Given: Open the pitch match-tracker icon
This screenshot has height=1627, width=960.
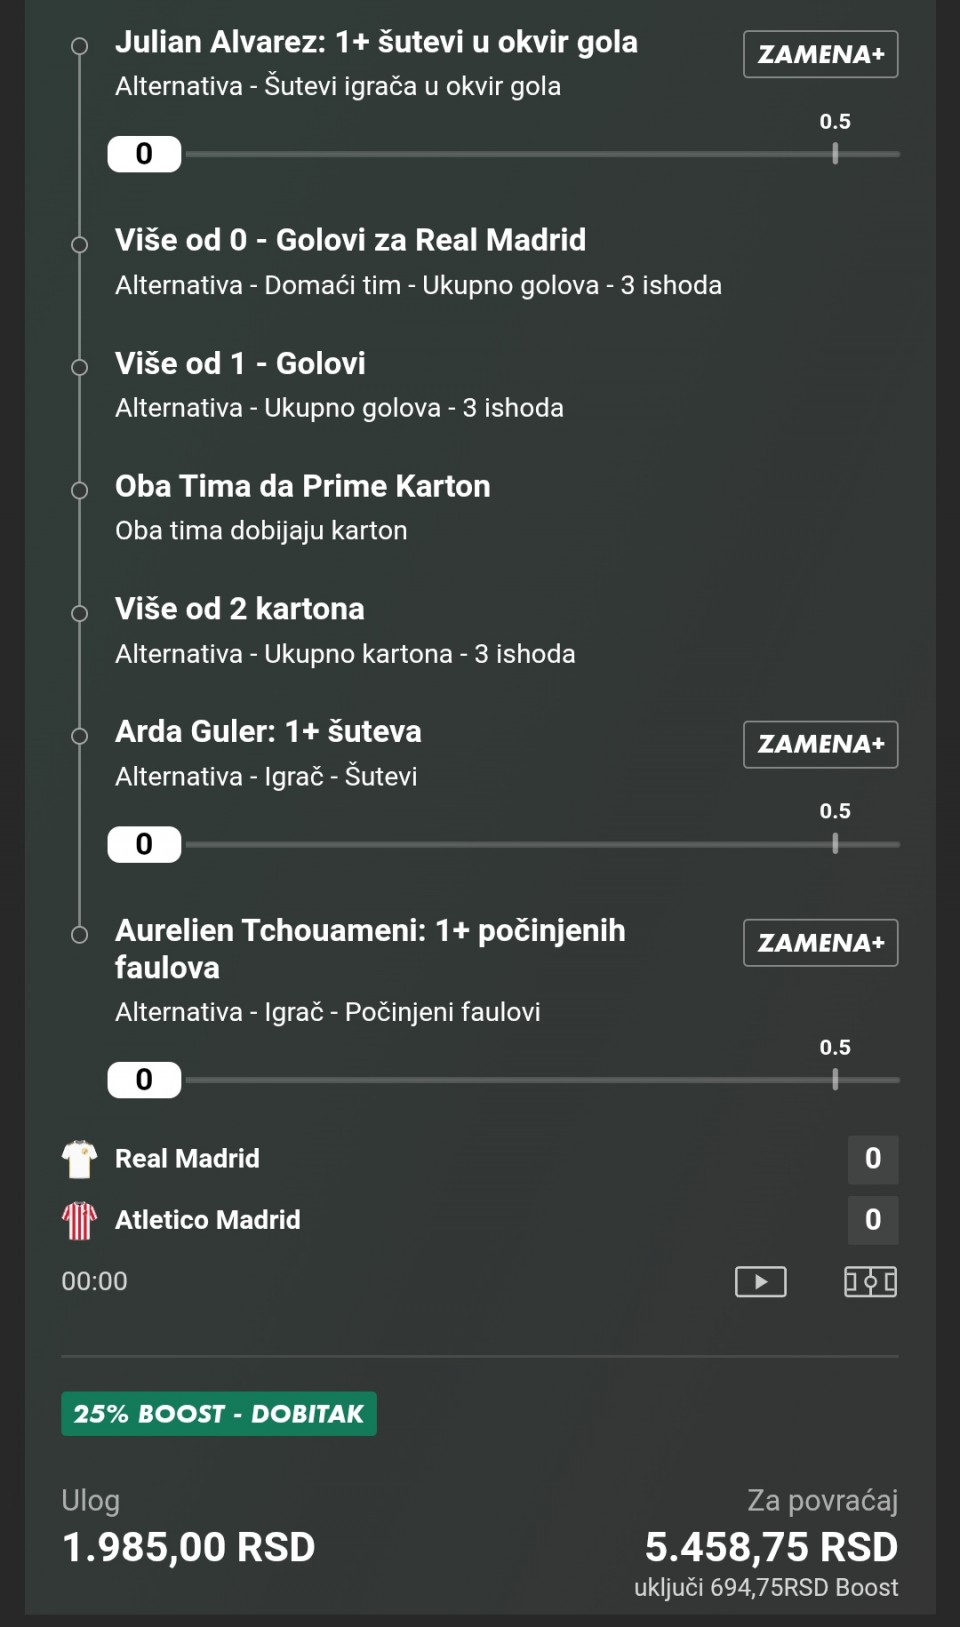Looking at the screenshot, I should (x=870, y=1281).
